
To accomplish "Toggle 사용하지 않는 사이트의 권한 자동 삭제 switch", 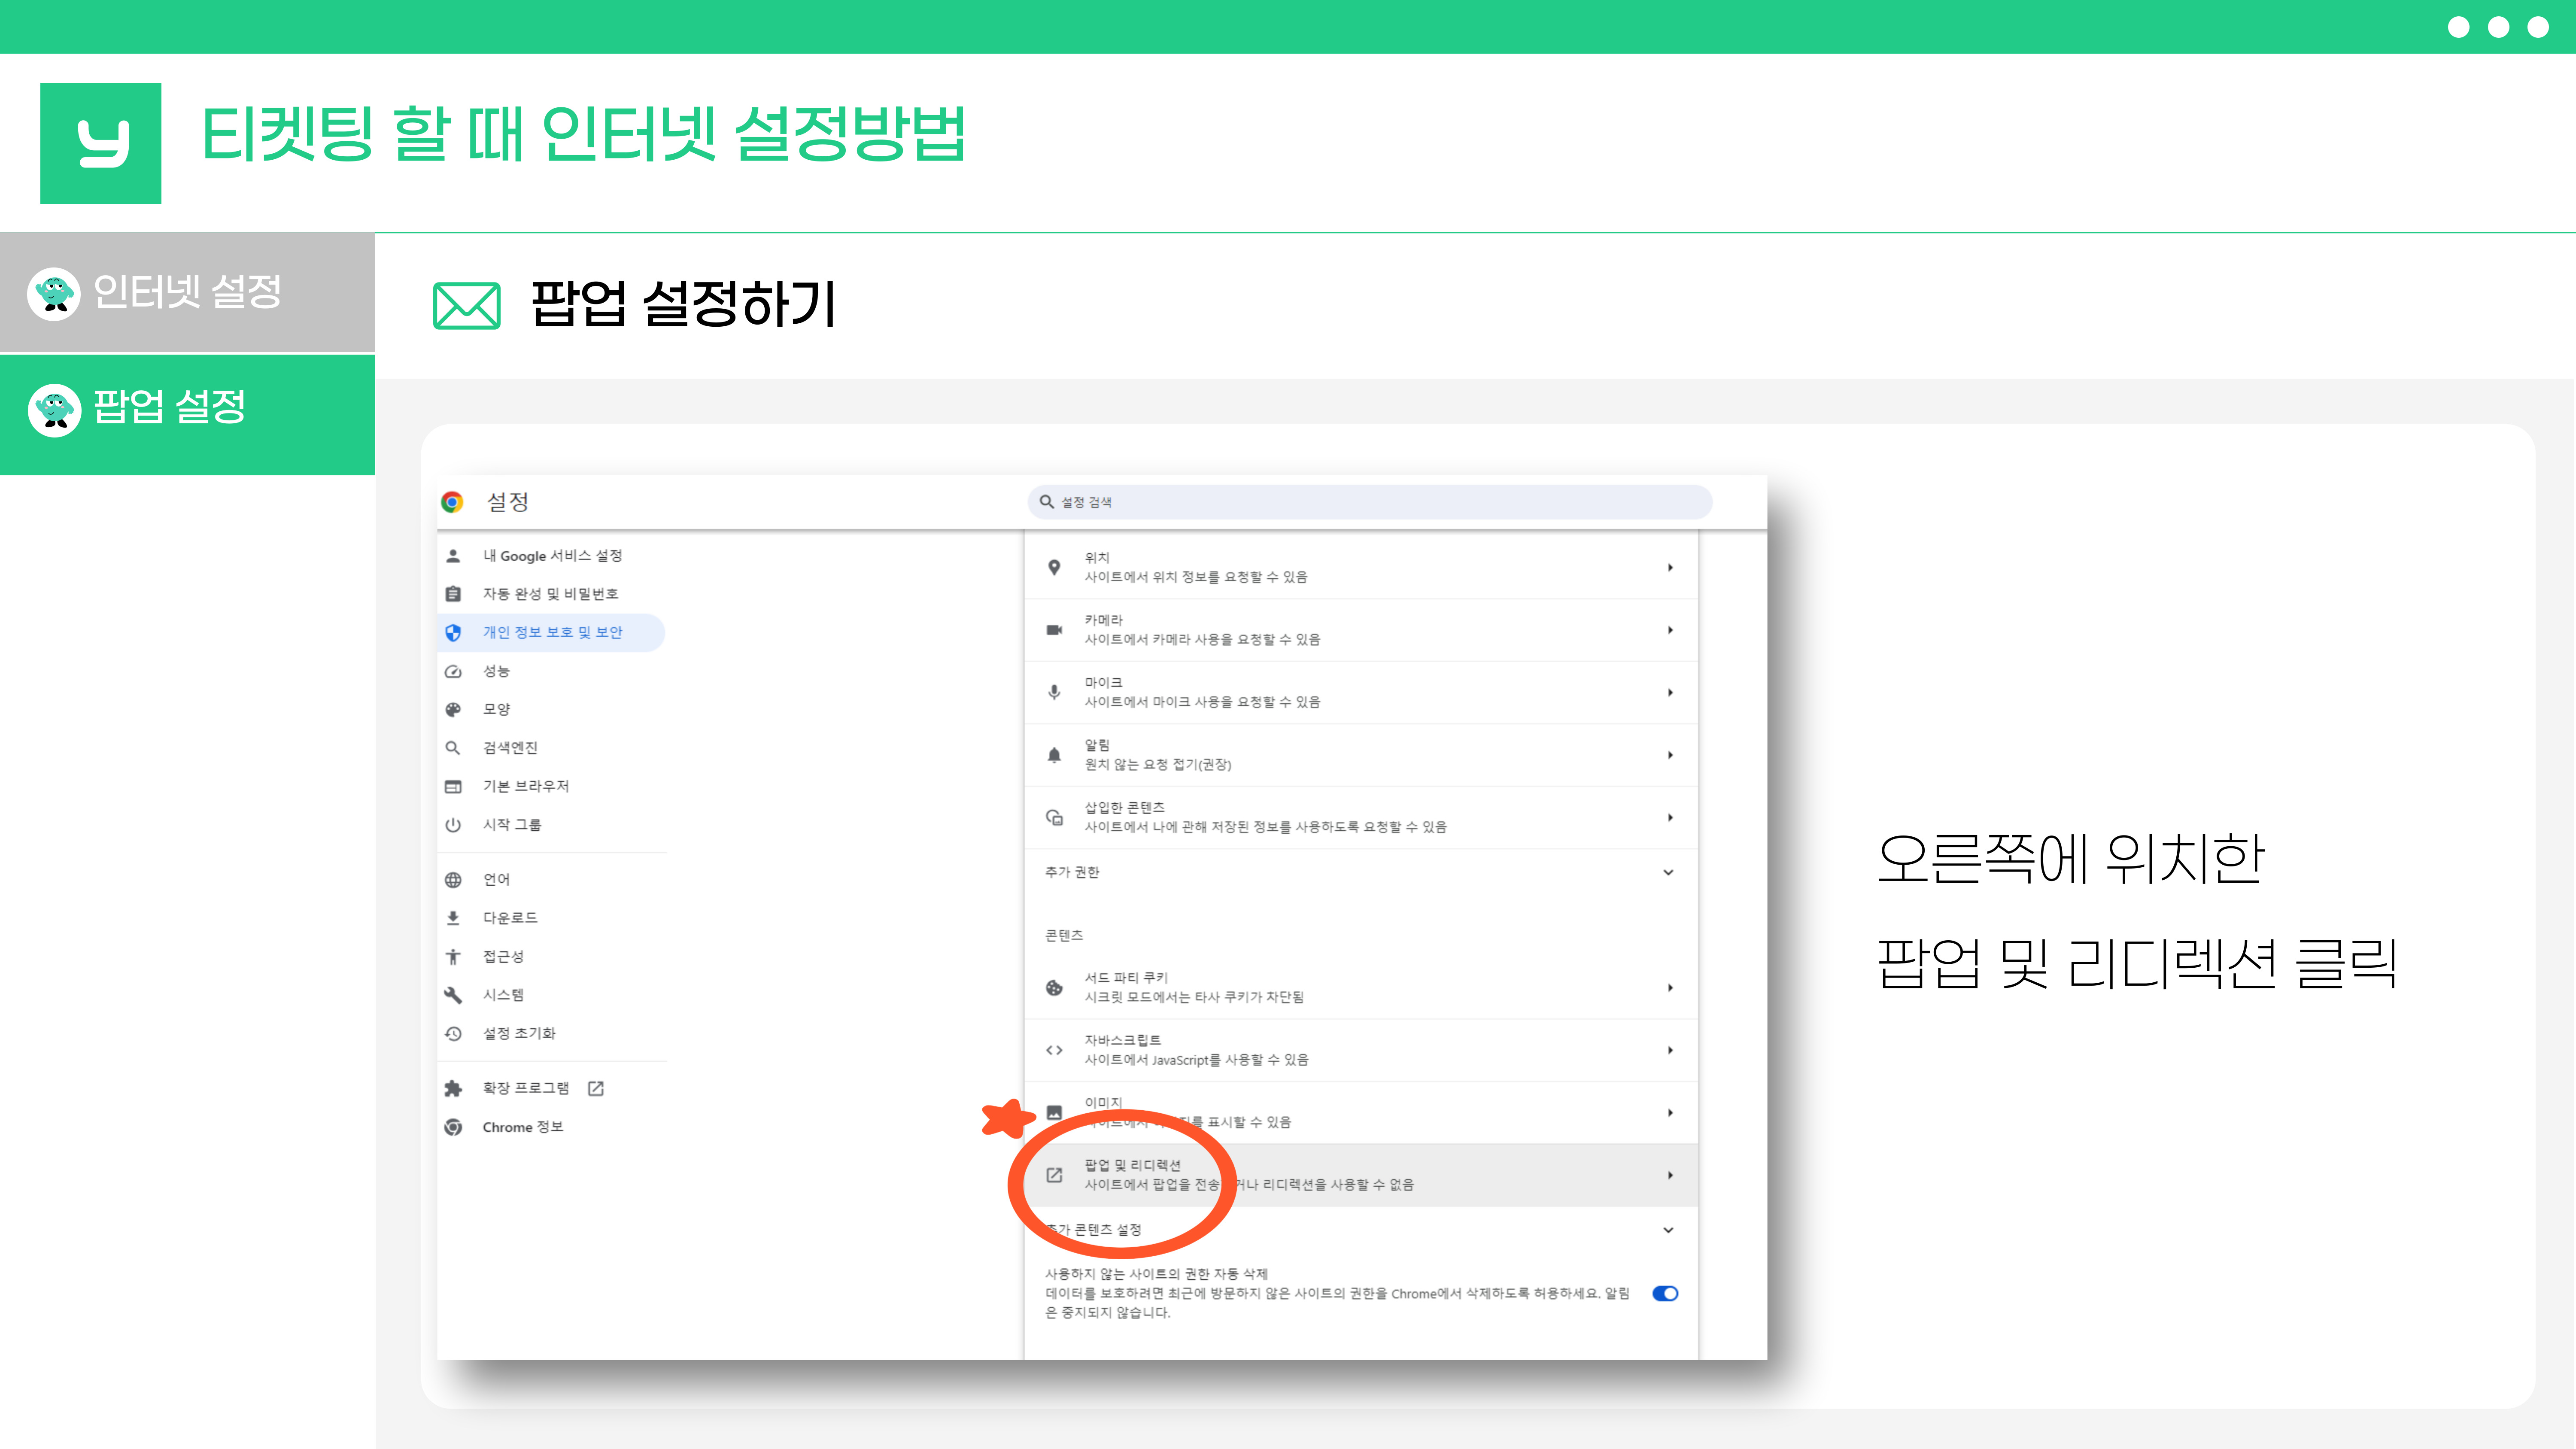I will point(1665,1293).
